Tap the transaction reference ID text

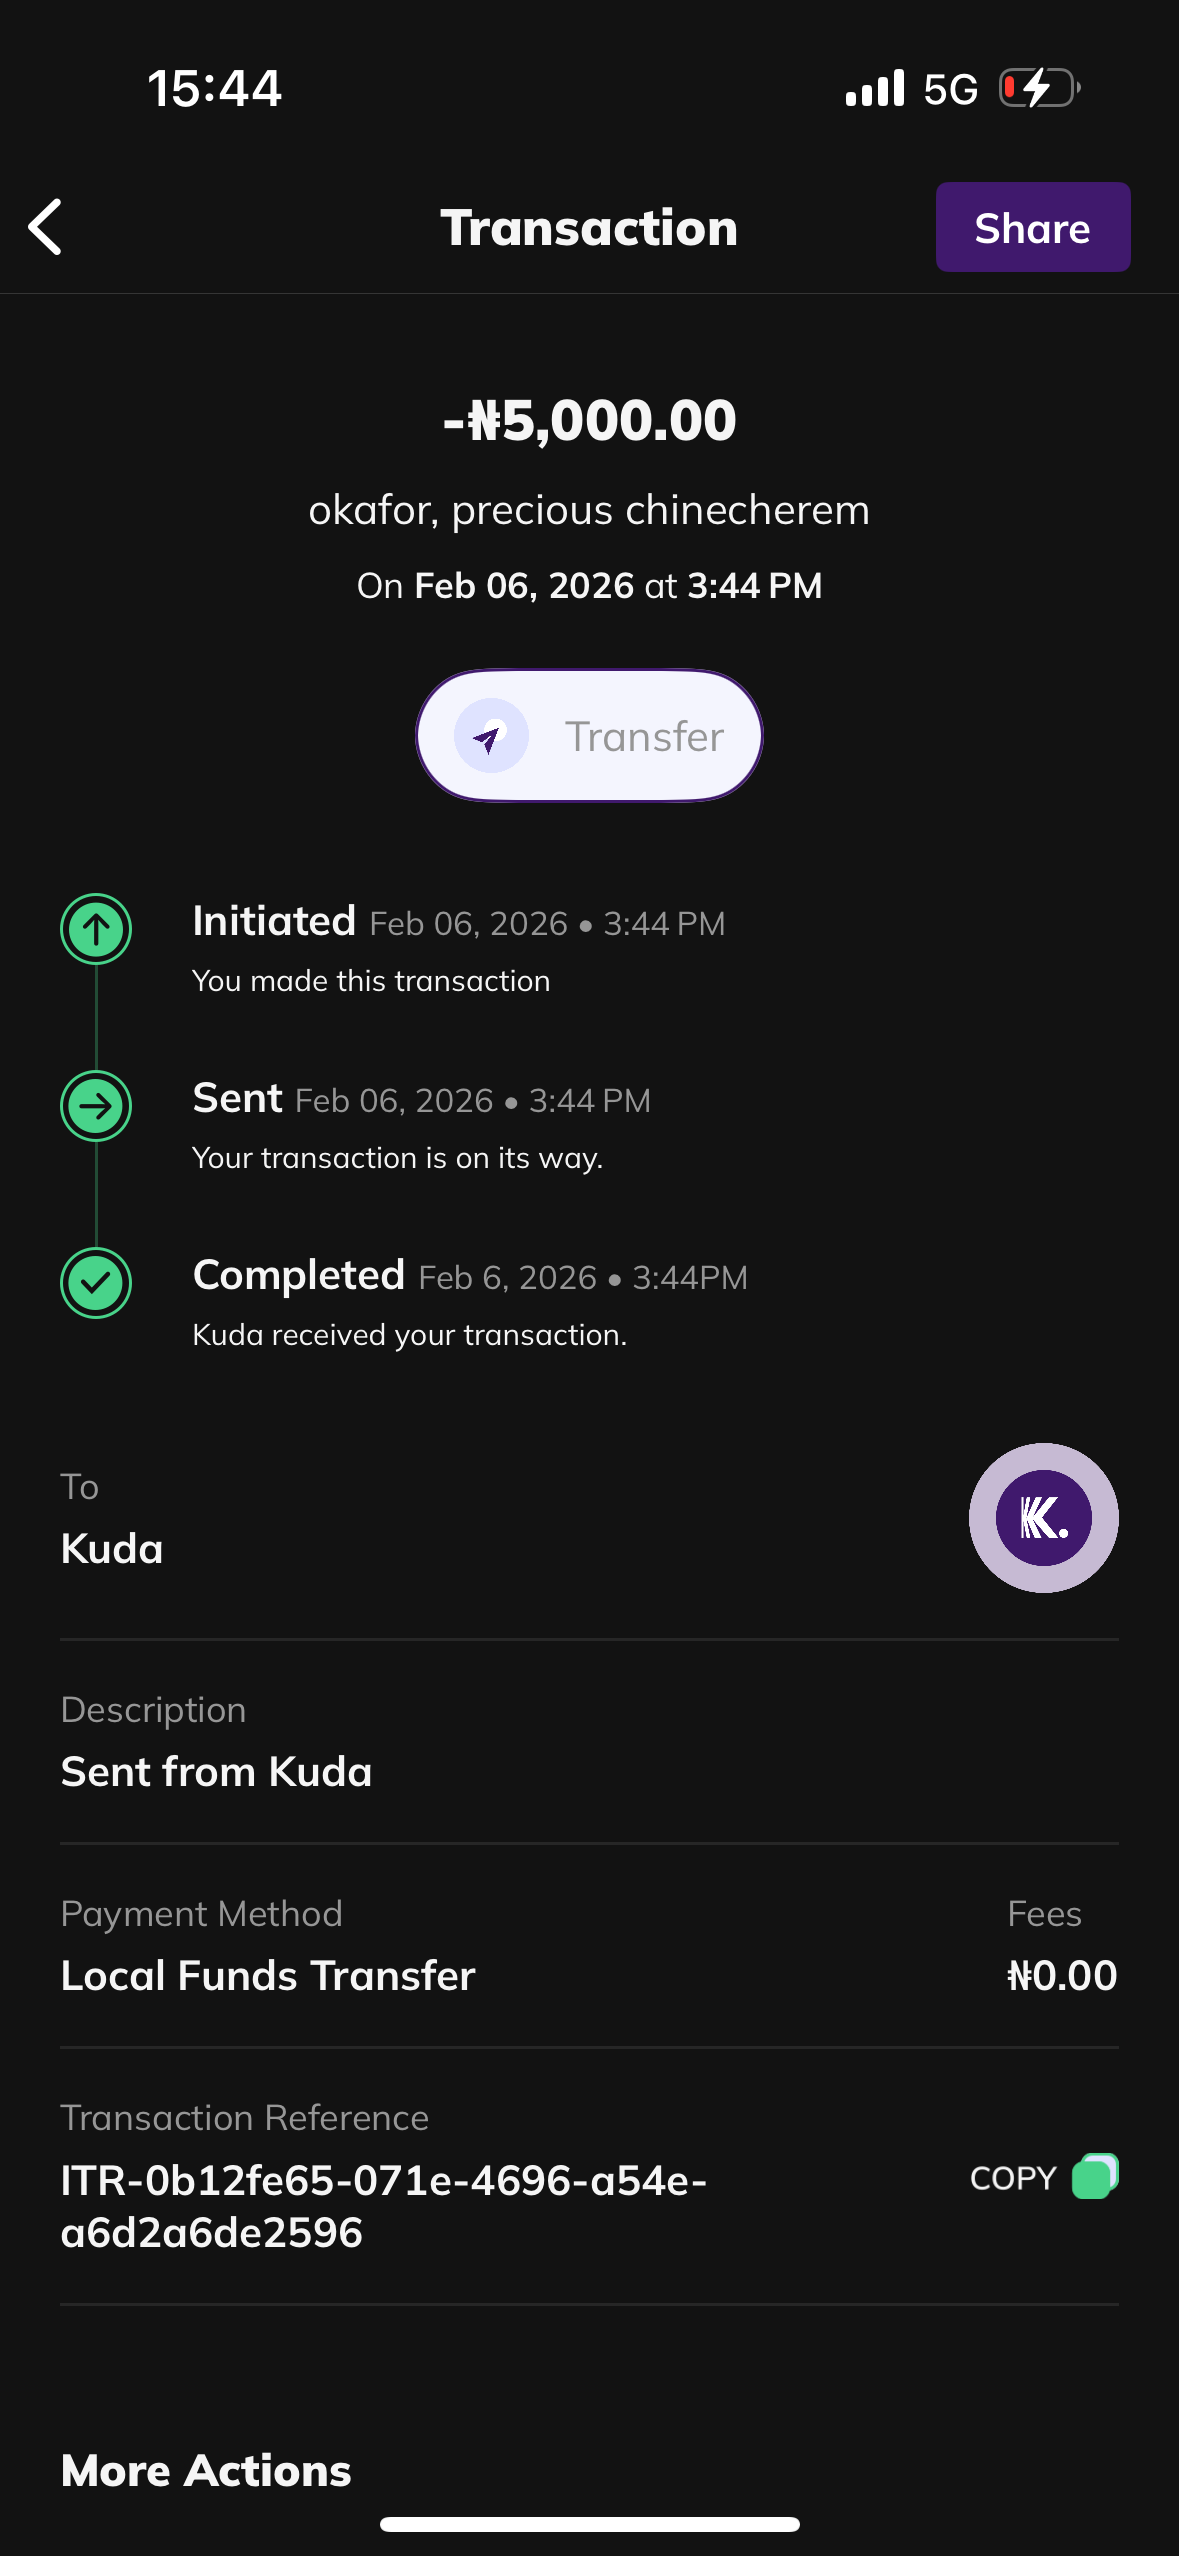pyautogui.click(x=383, y=2206)
